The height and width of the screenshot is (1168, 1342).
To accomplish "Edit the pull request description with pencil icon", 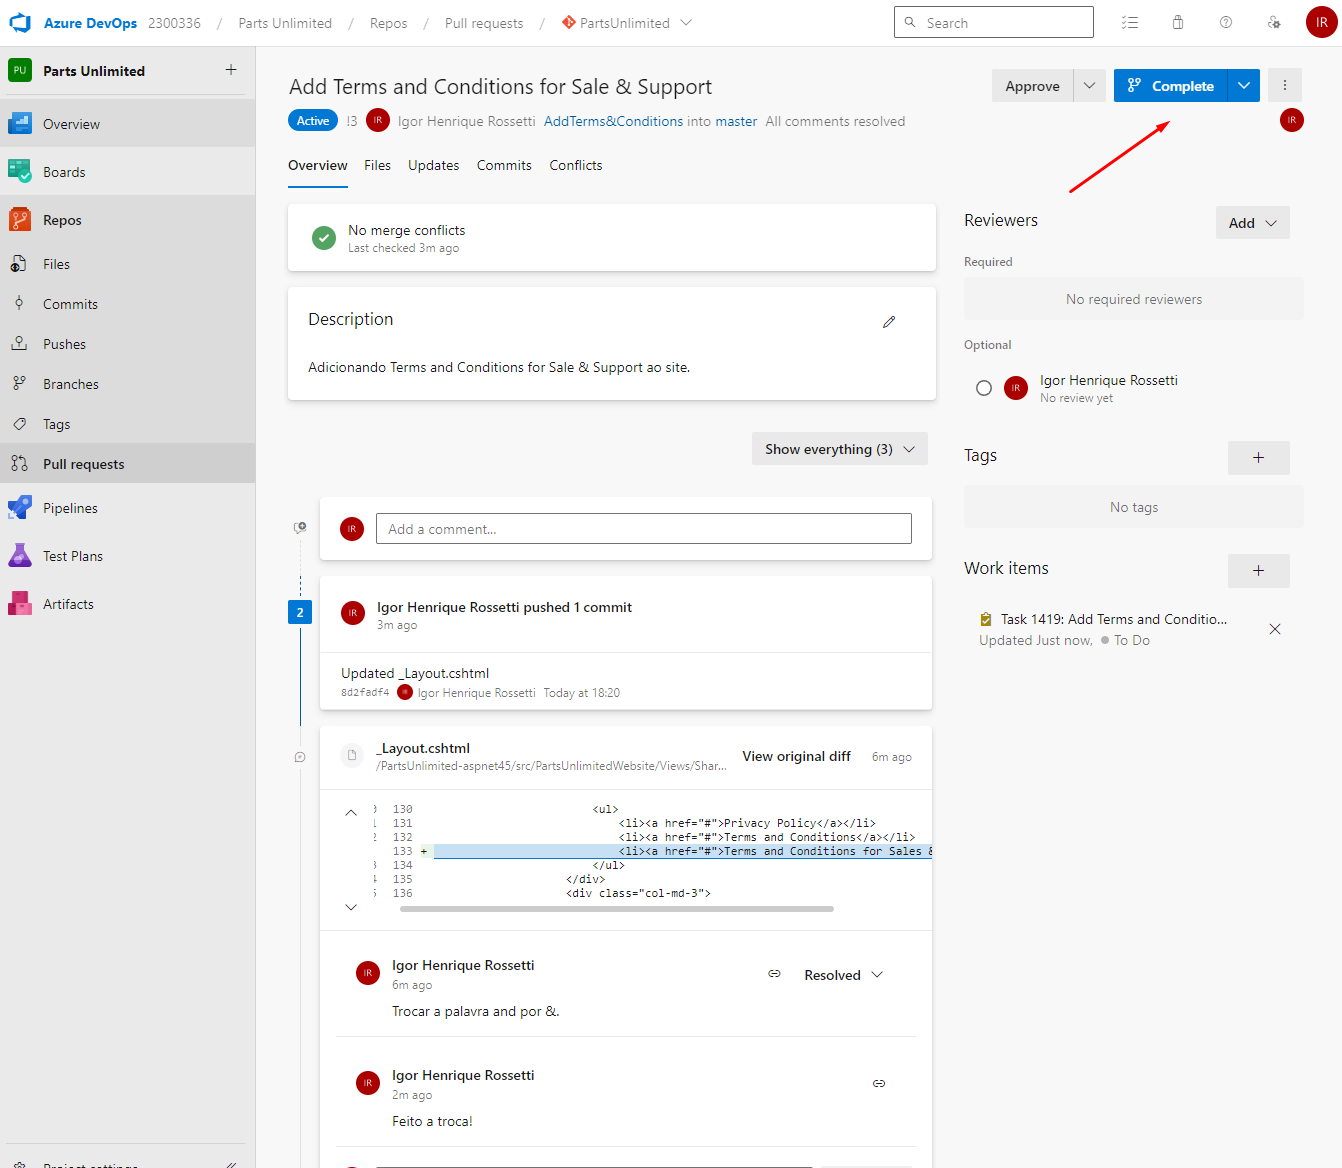I will click(x=889, y=321).
